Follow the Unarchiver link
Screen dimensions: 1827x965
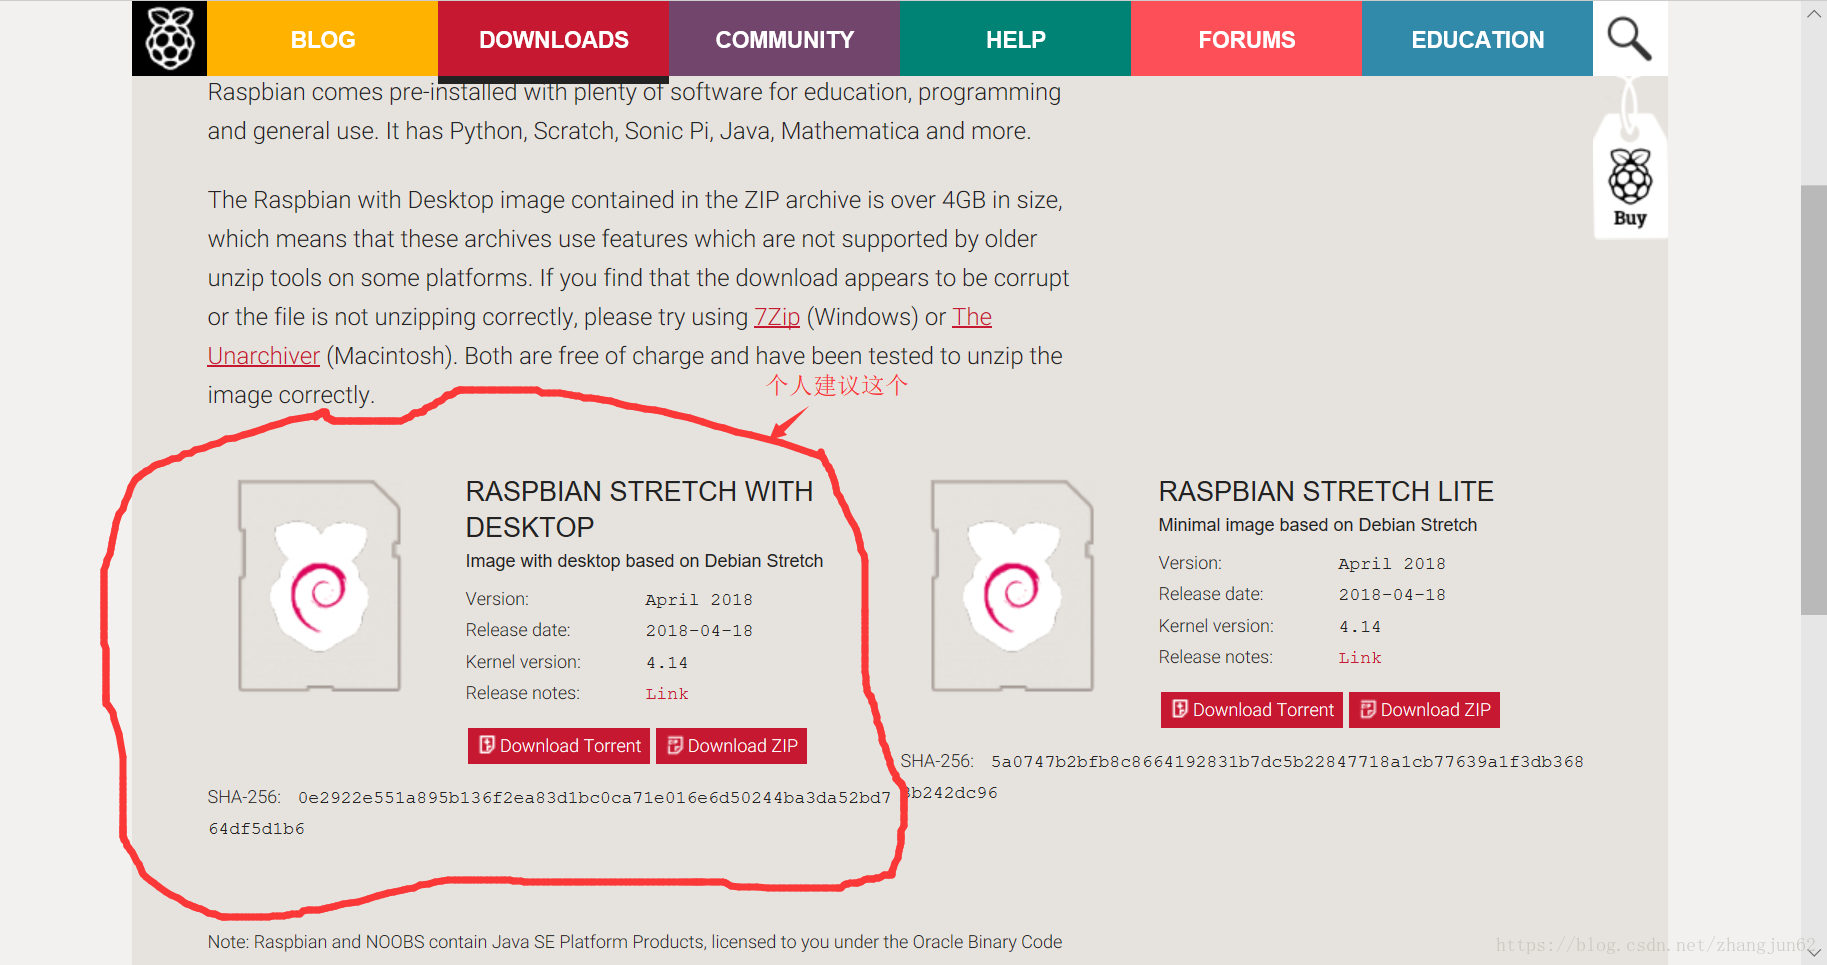coord(264,356)
